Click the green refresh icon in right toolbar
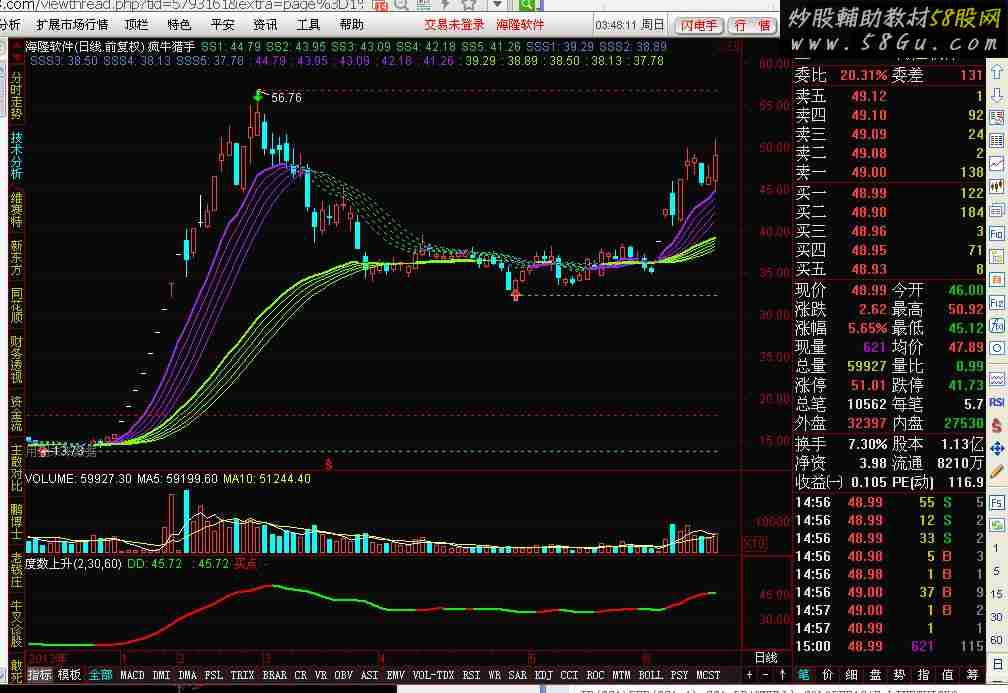The image size is (1008, 693). click(996, 526)
